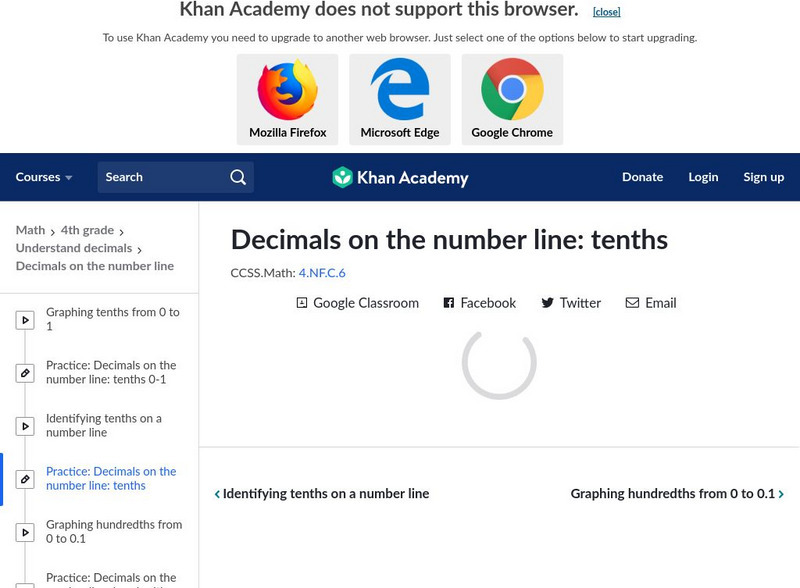Share the lesson via the Twitter icon

550,303
